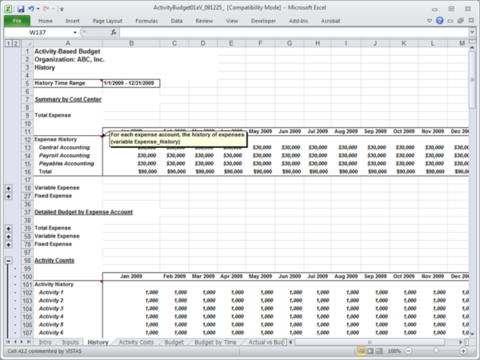Click the Undo arrow icon
This screenshot has width=480, height=360.
click(31, 9)
